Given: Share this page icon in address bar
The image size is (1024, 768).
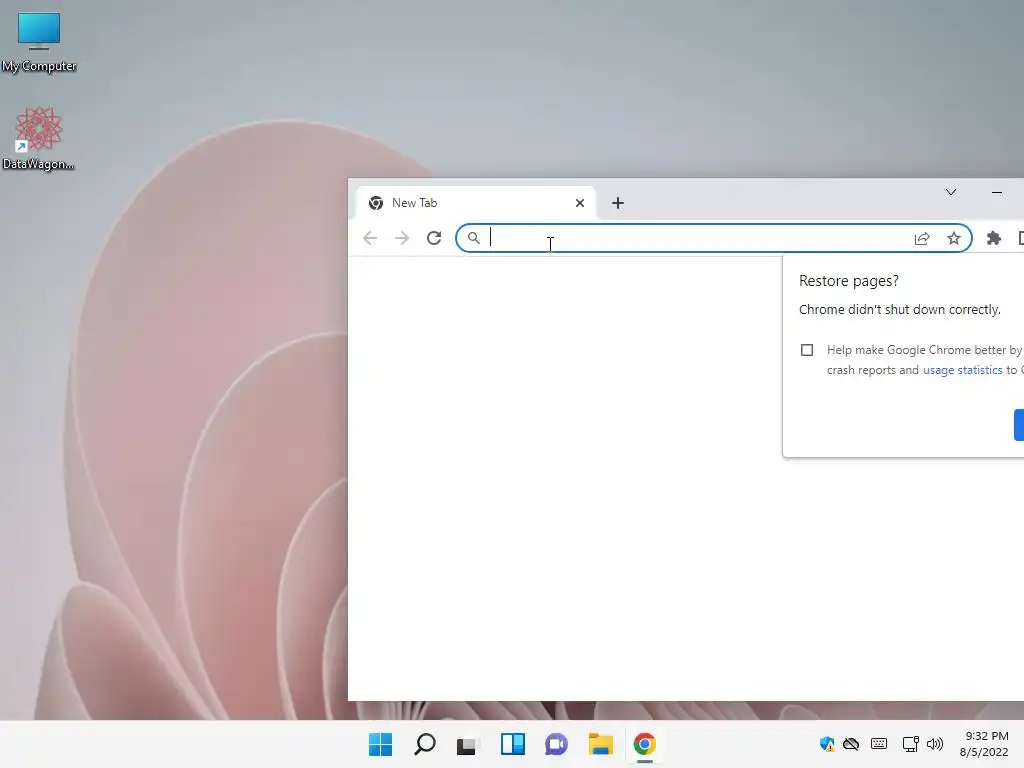Looking at the screenshot, I should tap(922, 238).
